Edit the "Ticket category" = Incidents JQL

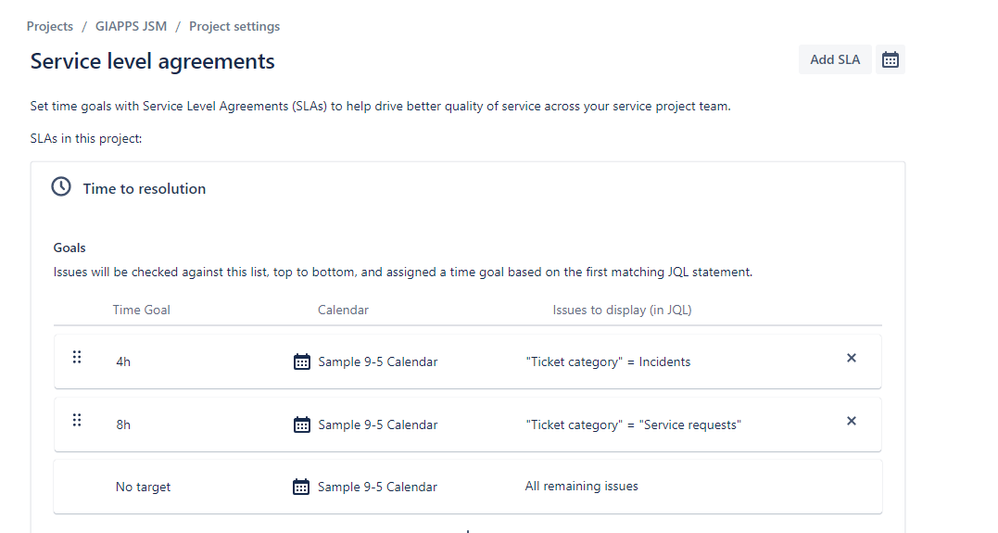(608, 362)
